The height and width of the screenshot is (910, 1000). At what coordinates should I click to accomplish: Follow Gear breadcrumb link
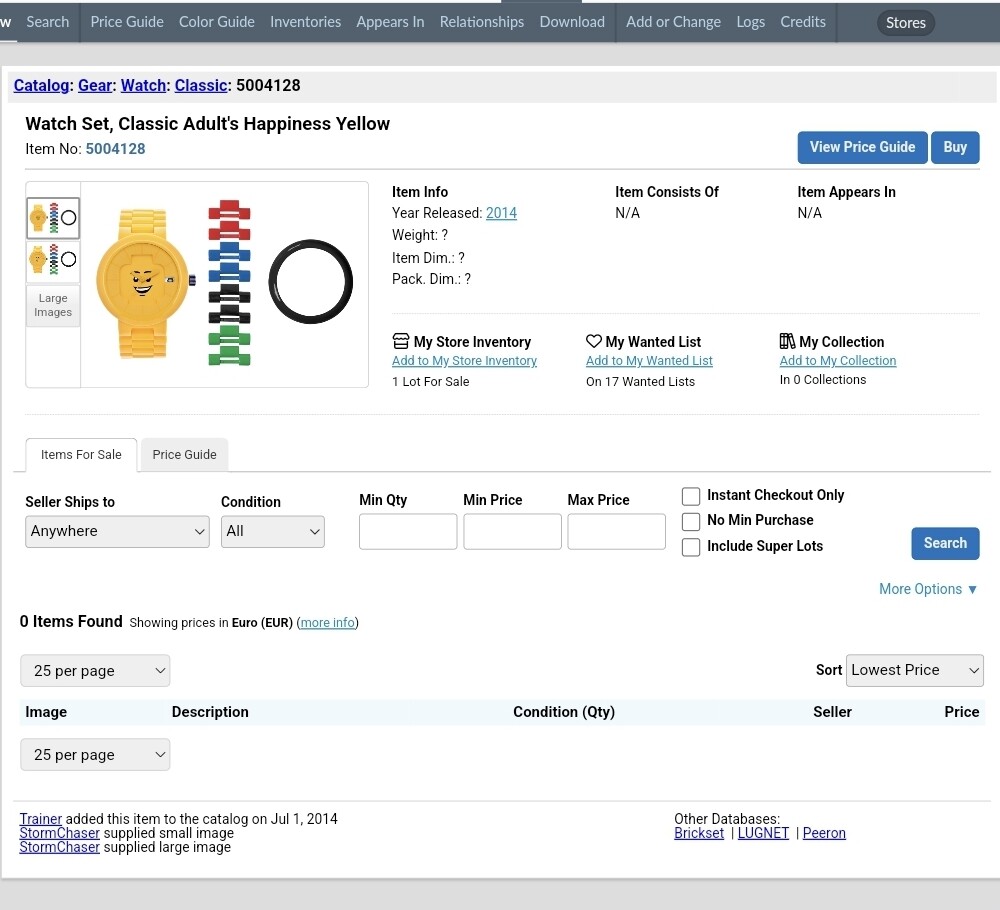click(95, 85)
